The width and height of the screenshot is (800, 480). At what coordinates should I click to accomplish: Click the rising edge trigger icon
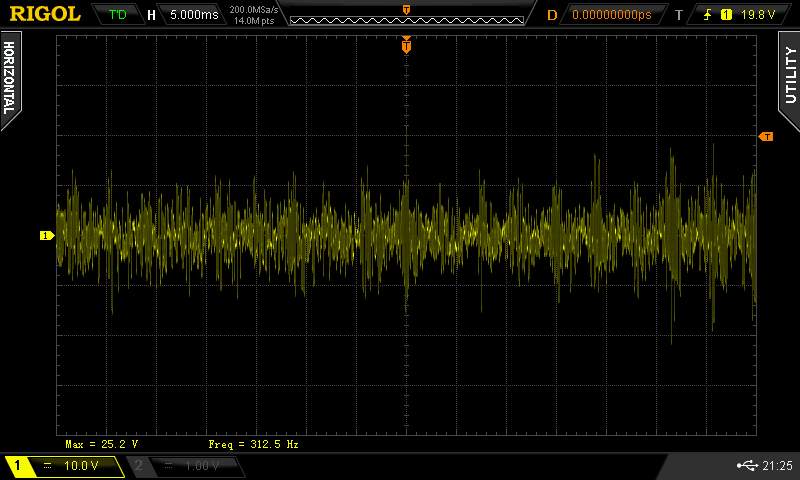pyautogui.click(x=707, y=15)
